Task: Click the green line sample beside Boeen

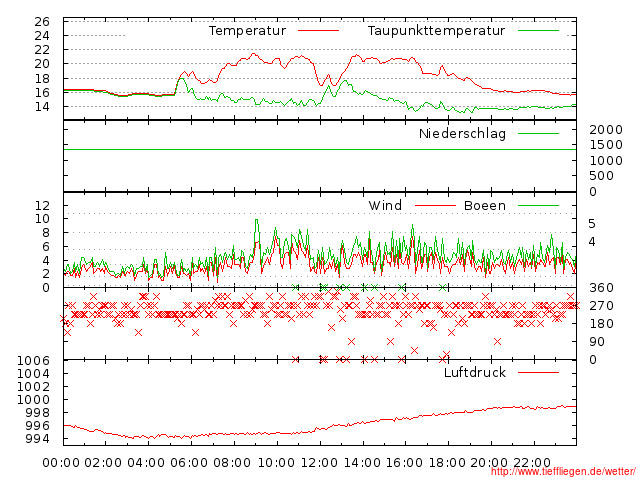Action: click(x=538, y=206)
